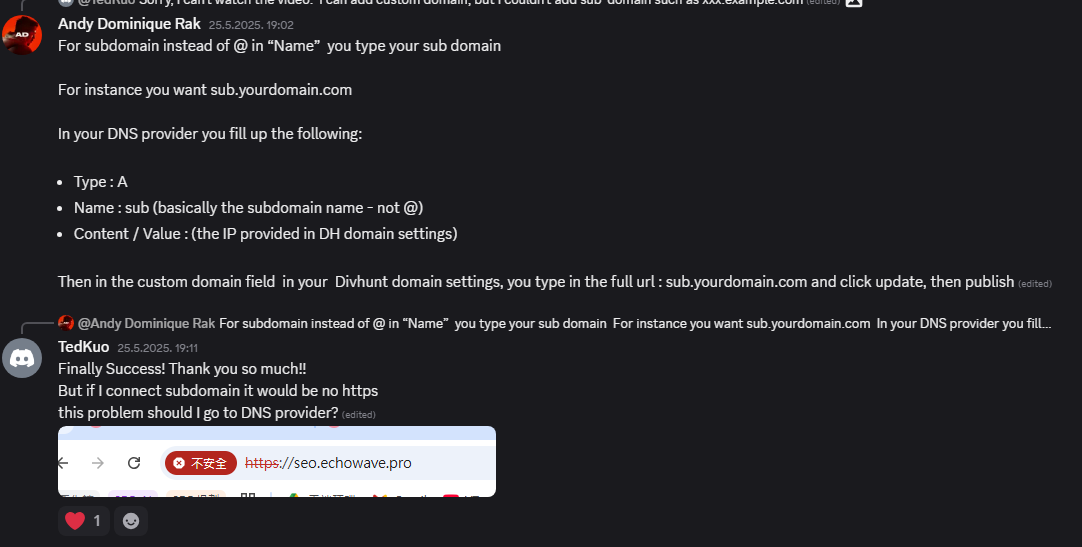Click the 19:02 message timestamp
This screenshot has height=547, width=1082.
251,25
